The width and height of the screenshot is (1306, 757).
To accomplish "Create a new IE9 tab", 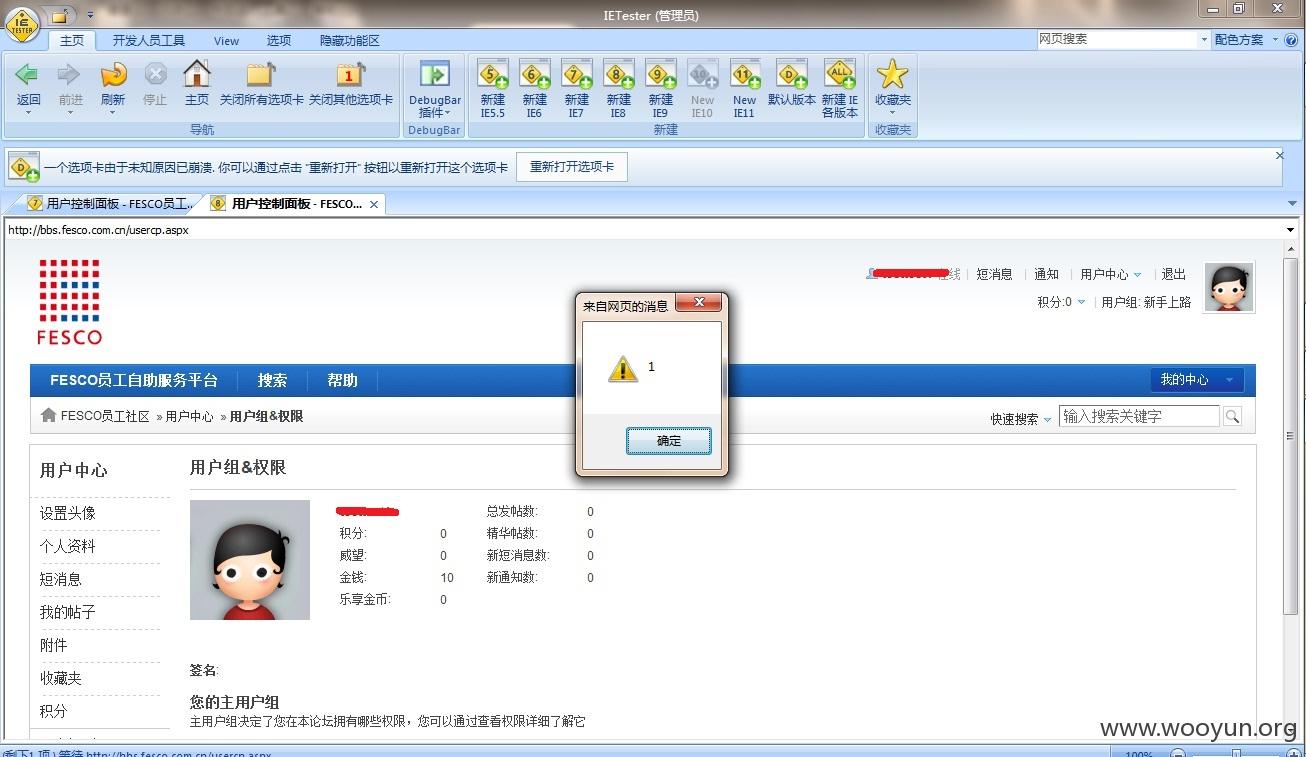I will [x=661, y=74].
